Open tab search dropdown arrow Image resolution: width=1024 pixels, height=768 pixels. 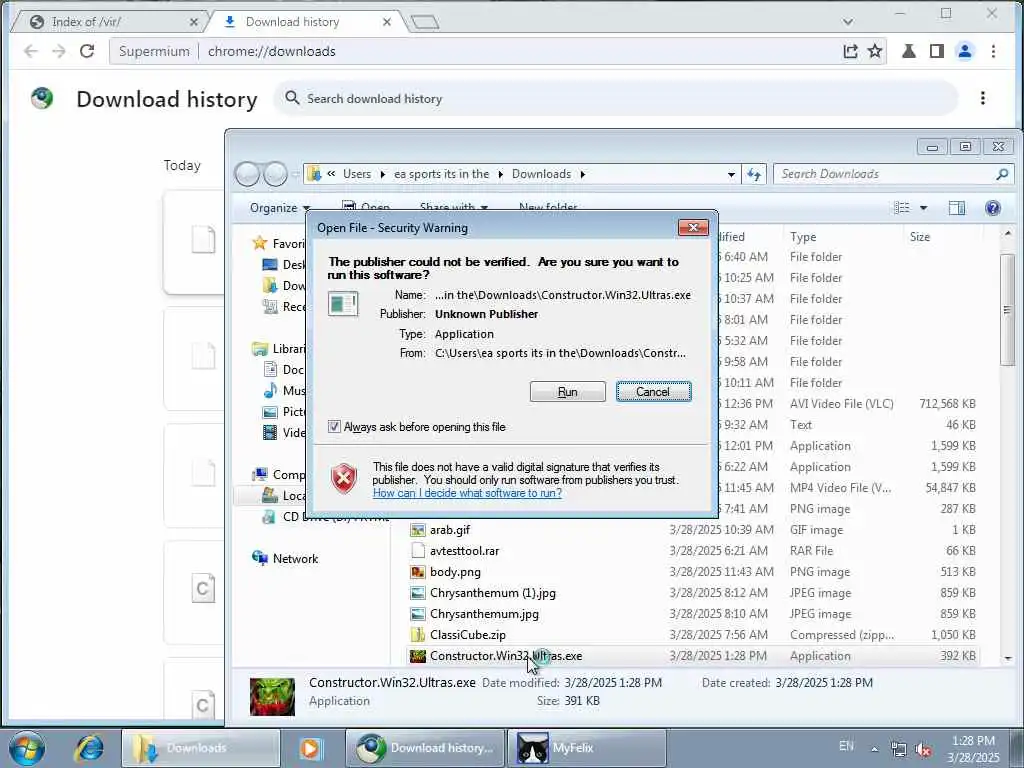[848, 22]
